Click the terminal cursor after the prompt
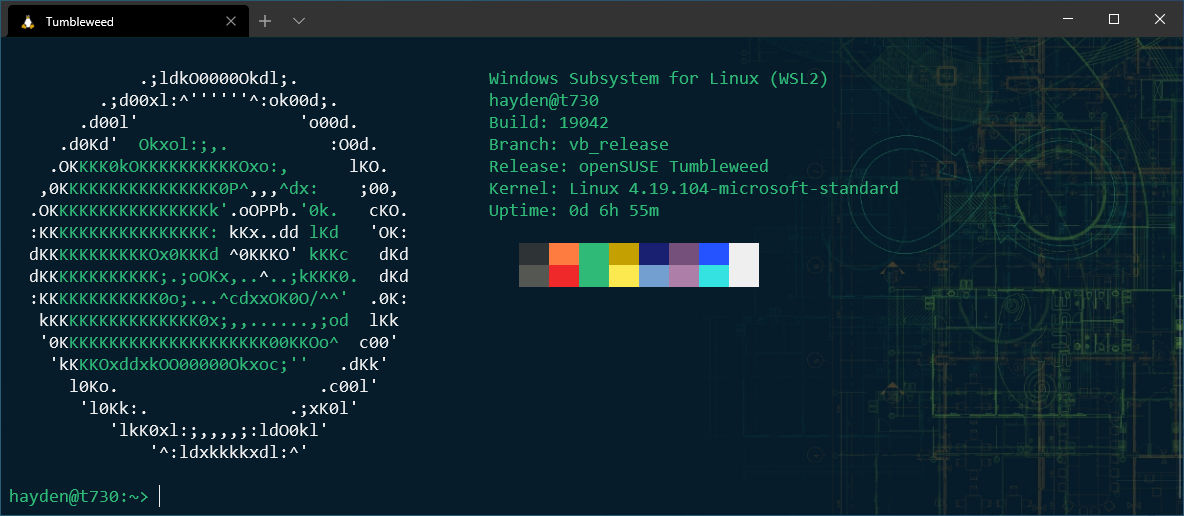This screenshot has width=1184, height=516. coord(160,496)
